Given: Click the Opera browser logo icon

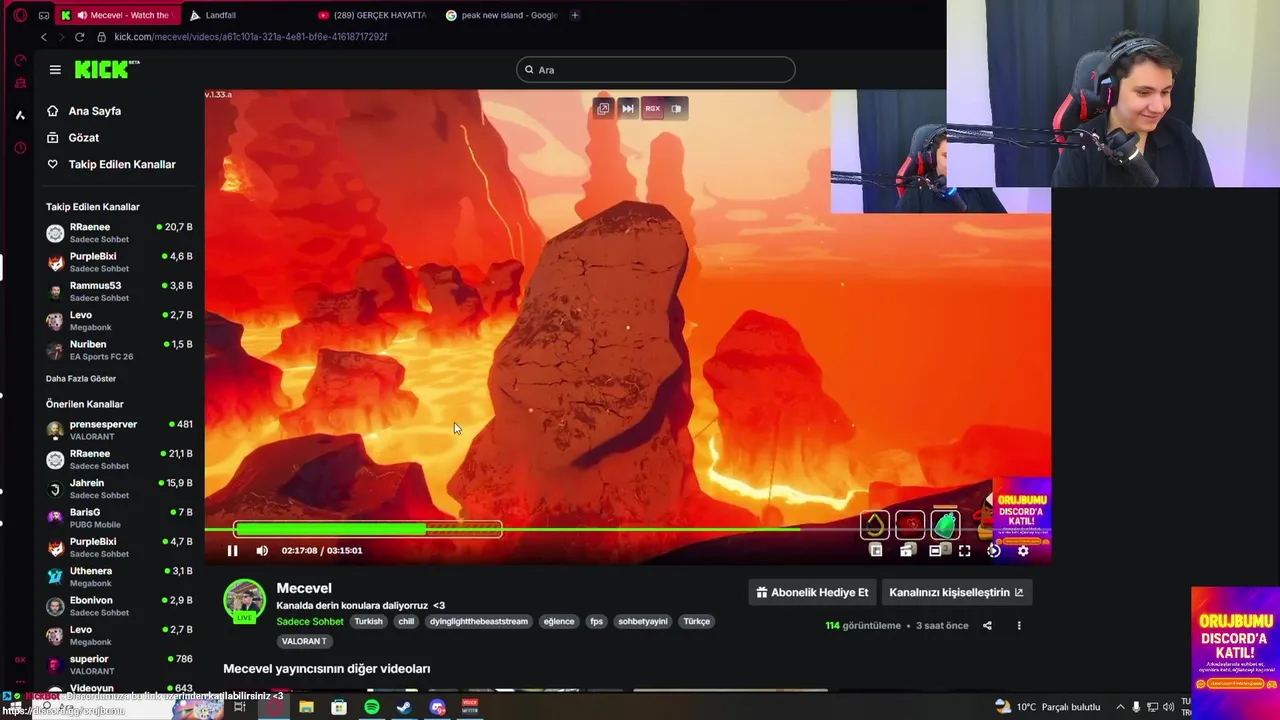Looking at the screenshot, I should click(20, 15).
